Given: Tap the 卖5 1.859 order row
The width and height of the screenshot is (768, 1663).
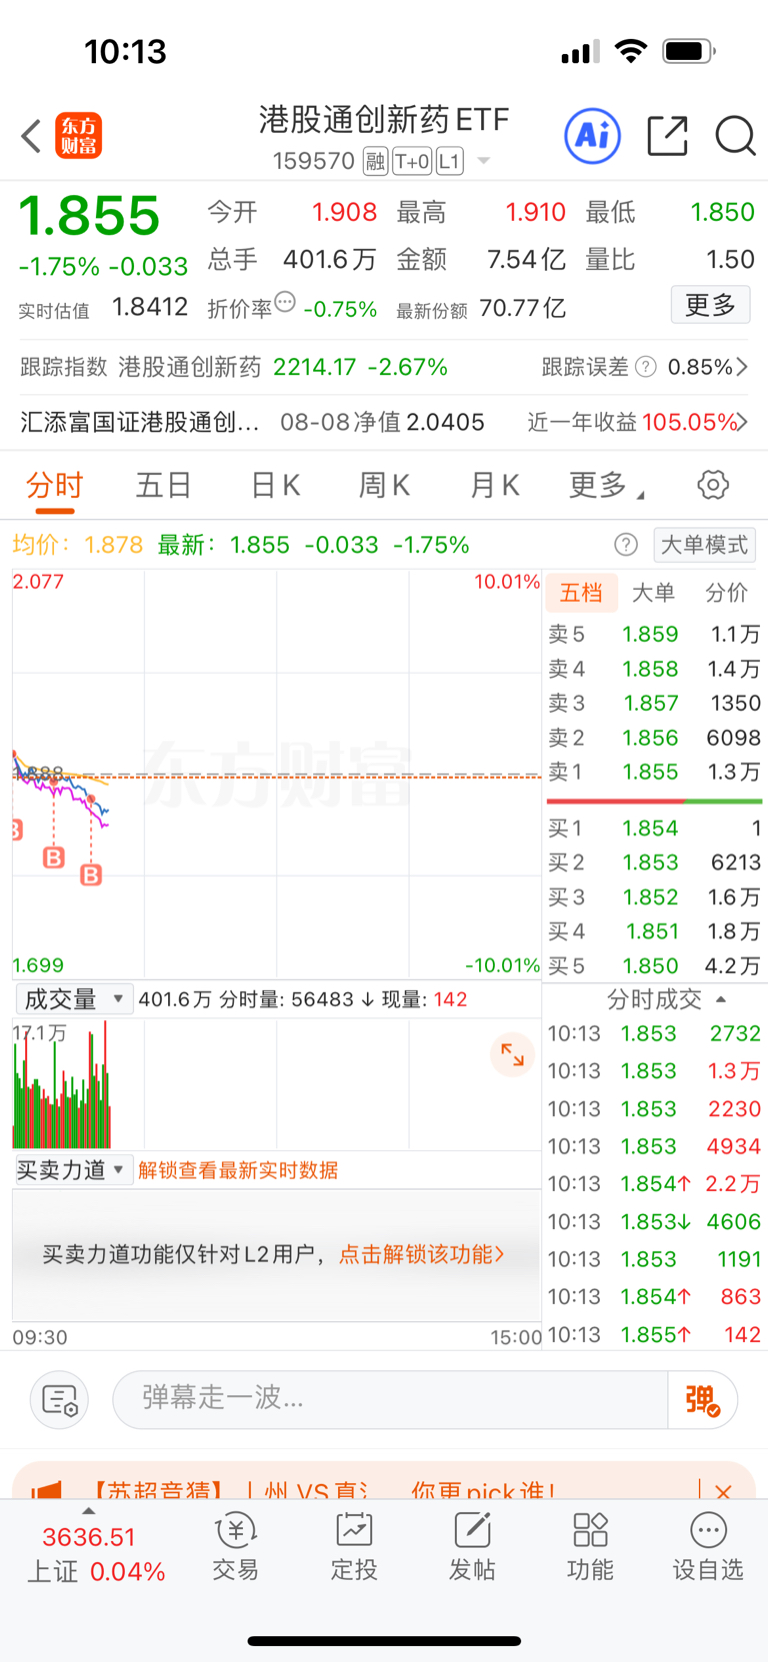Looking at the screenshot, I should pyautogui.click(x=654, y=634).
